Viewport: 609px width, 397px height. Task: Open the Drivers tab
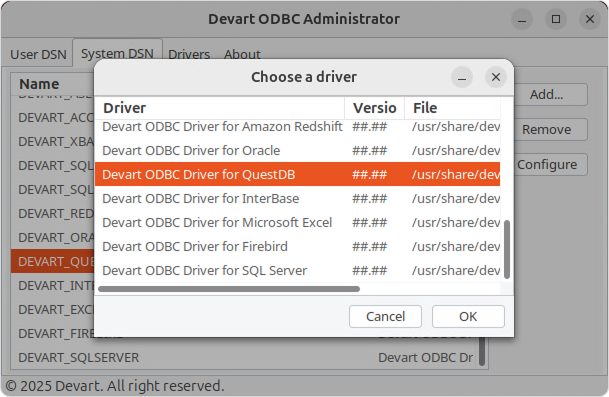pyautogui.click(x=189, y=54)
